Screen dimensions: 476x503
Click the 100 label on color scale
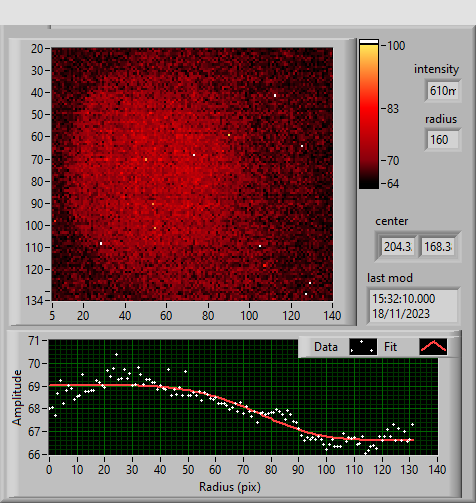(x=396, y=46)
